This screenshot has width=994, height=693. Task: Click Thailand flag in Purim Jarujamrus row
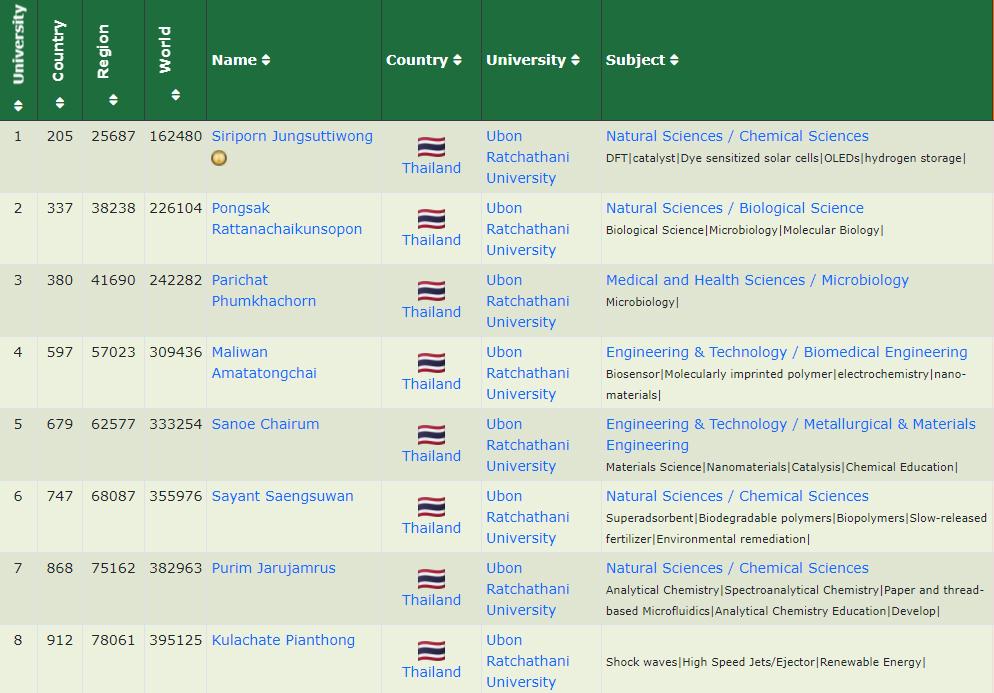pos(431,579)
